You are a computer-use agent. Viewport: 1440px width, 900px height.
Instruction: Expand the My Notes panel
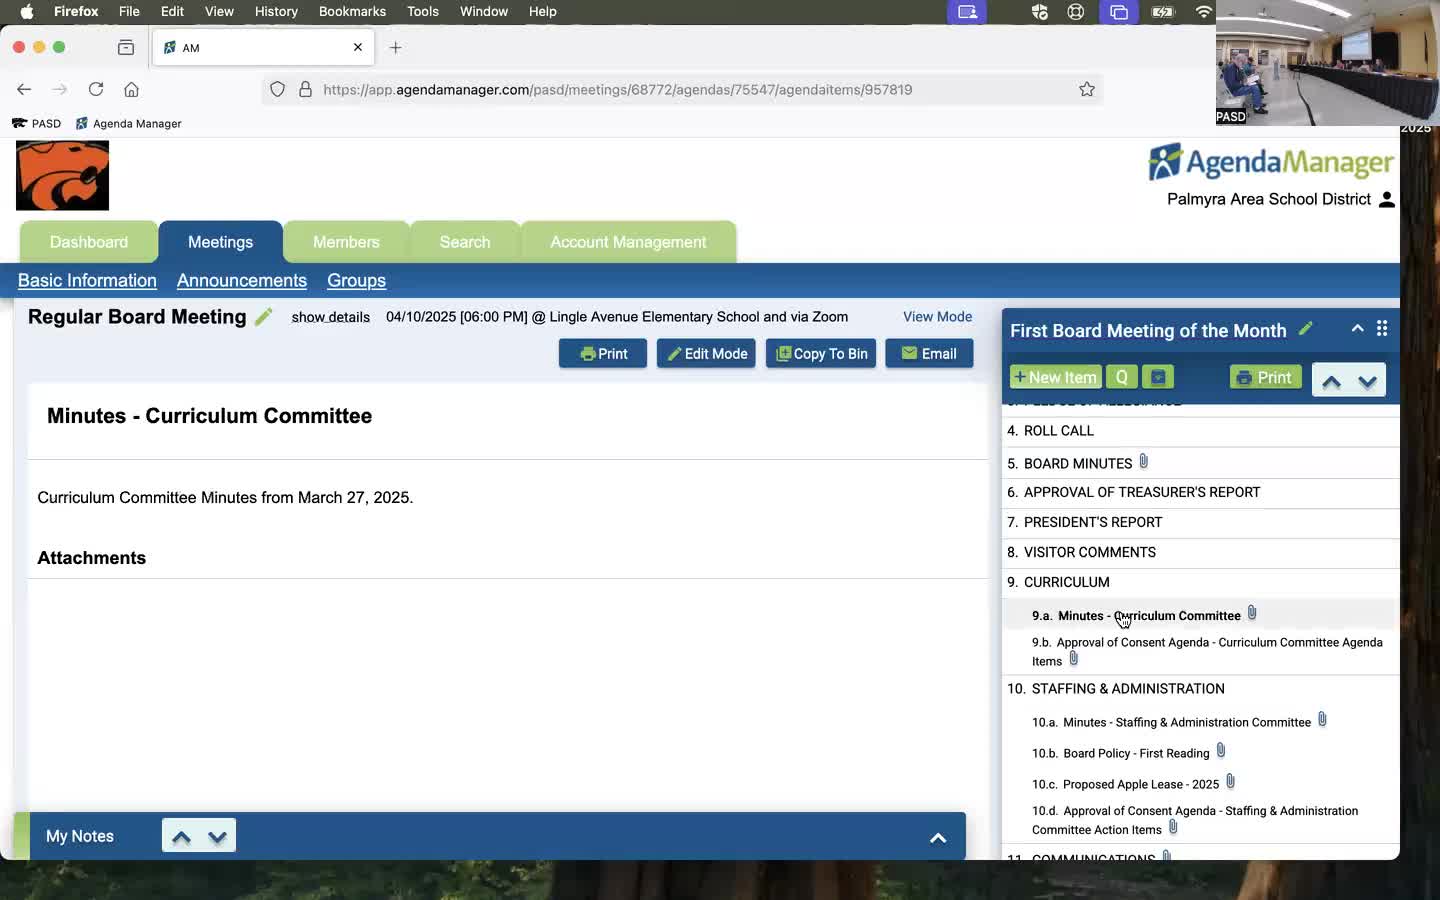[x=938, y=838]
